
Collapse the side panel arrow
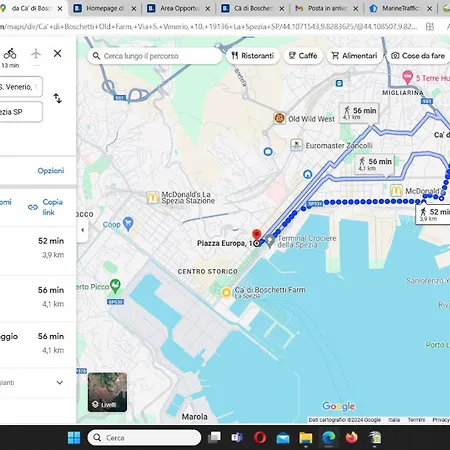(x=83, y=230)
